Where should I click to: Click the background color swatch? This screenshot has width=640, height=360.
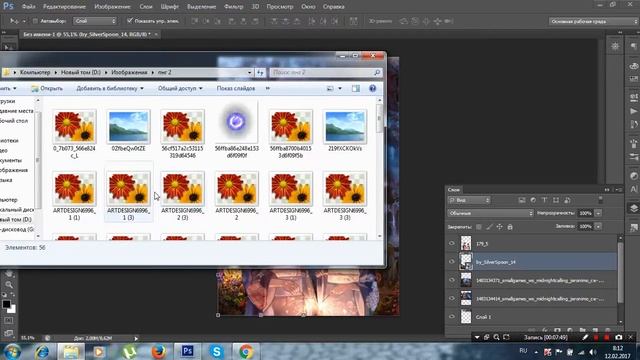[x=12, y=309]
